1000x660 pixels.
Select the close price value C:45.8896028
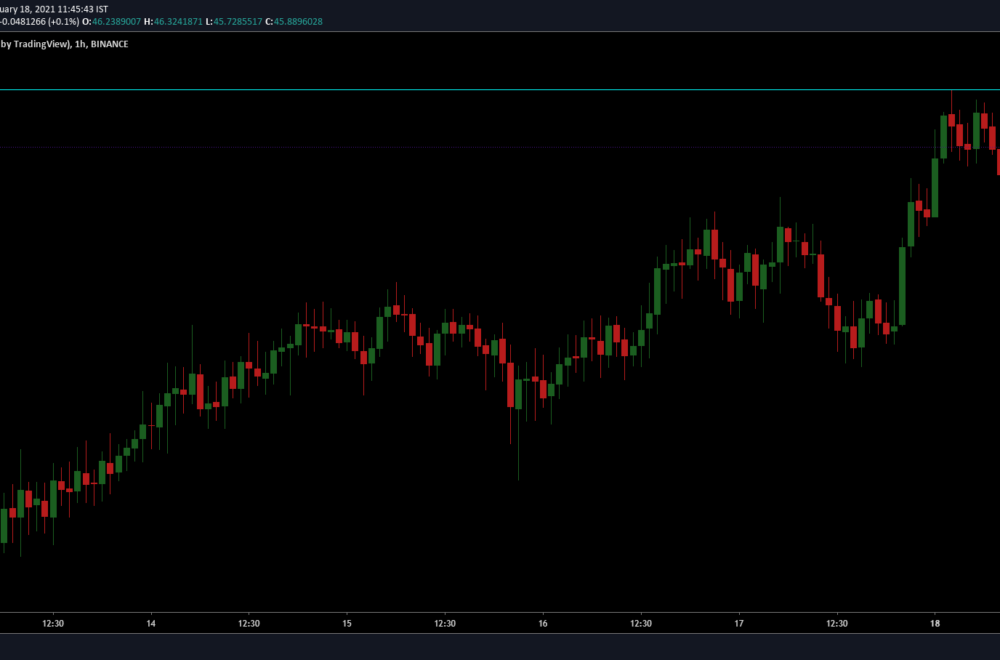click(293, 22)
